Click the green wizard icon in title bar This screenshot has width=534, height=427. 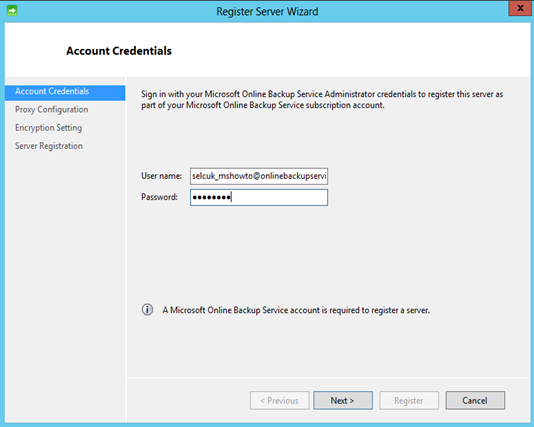12,11
